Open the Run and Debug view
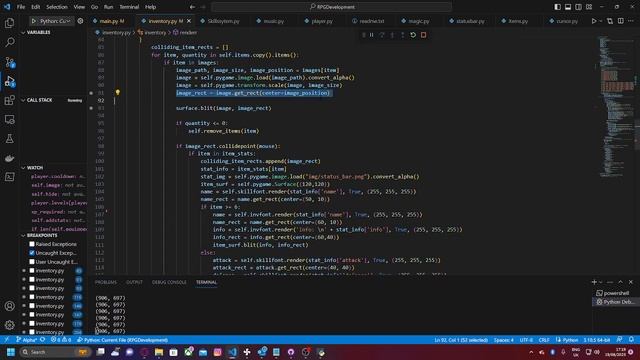 (x=9, y=81)
